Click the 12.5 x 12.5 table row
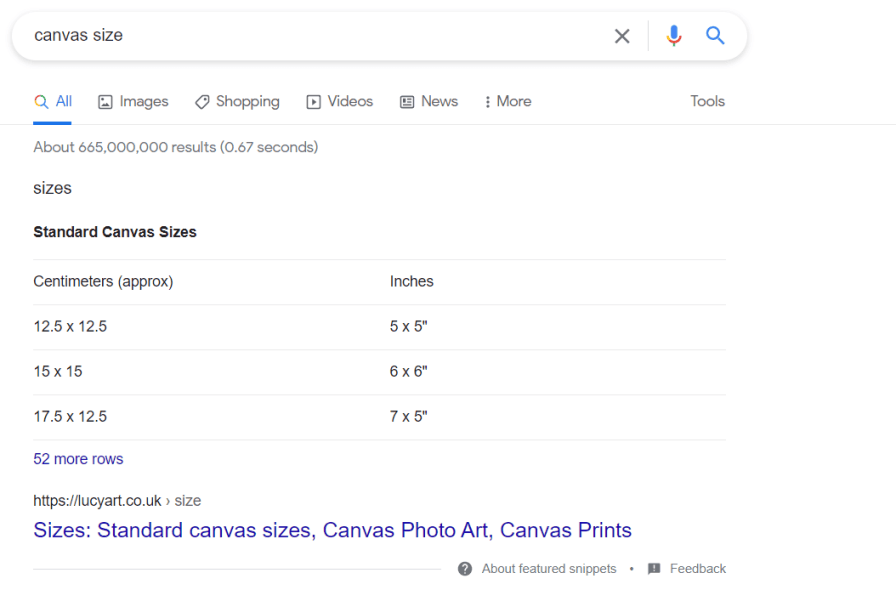896x590 pixels. [x=379, y=327]
